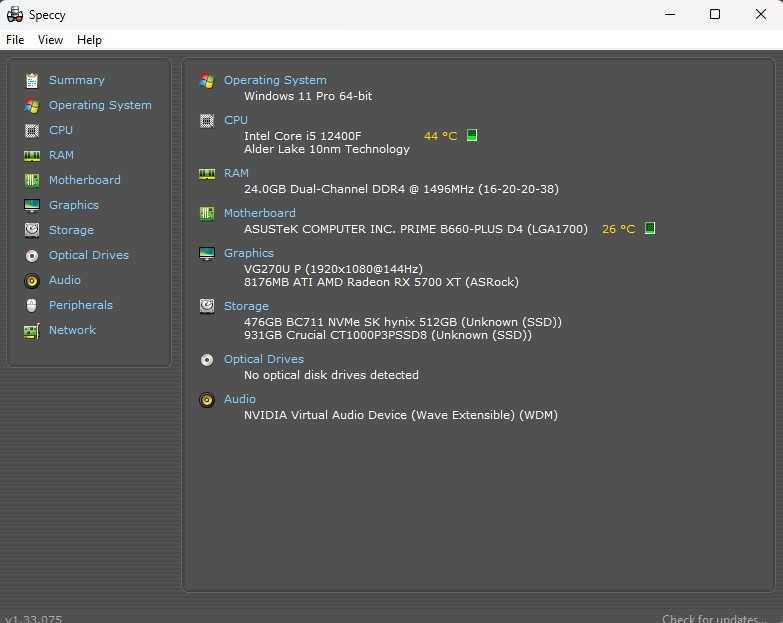
Task: Select RAM label in the sidebar
Action: pos(61,155)
